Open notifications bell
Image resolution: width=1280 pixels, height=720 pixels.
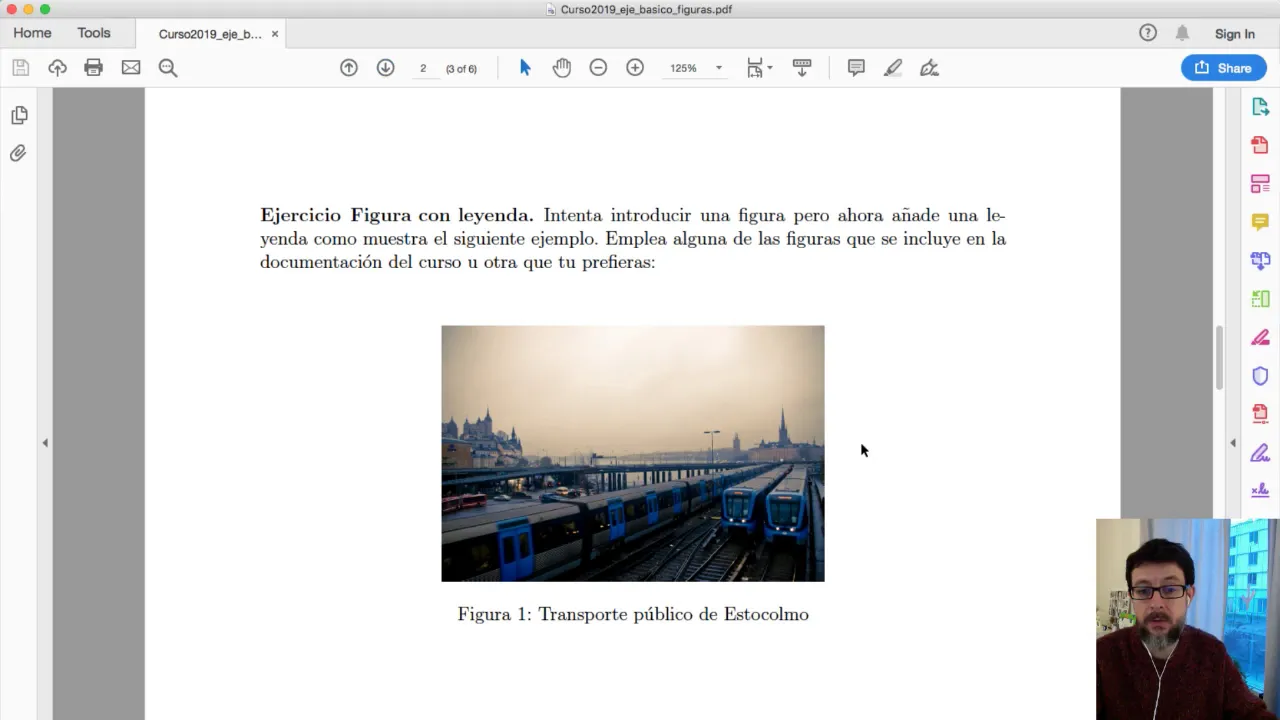pyautogui.click(x=1182, y=33)
